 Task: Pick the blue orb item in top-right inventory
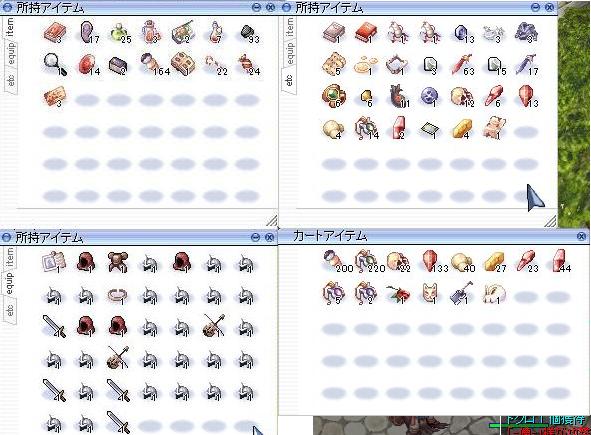(x=430, y=96)
